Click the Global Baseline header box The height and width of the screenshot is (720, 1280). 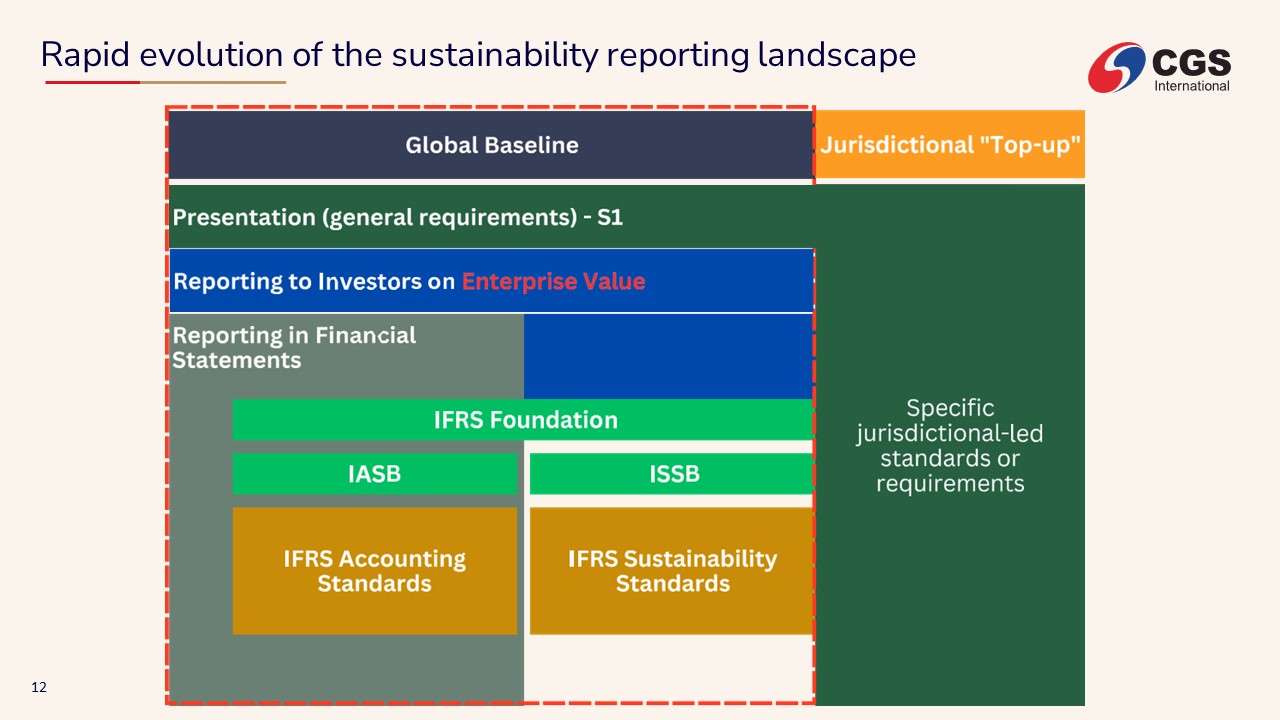click(491, 145)
